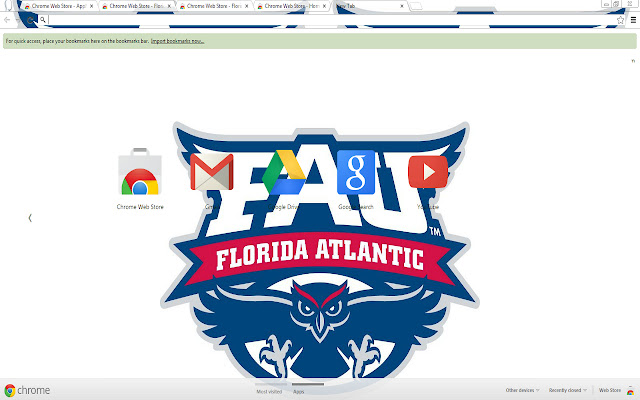640x400 pixels.
Task: Close the 'Chrome Web Store - Hom' tab
Action: pos(324,6)
